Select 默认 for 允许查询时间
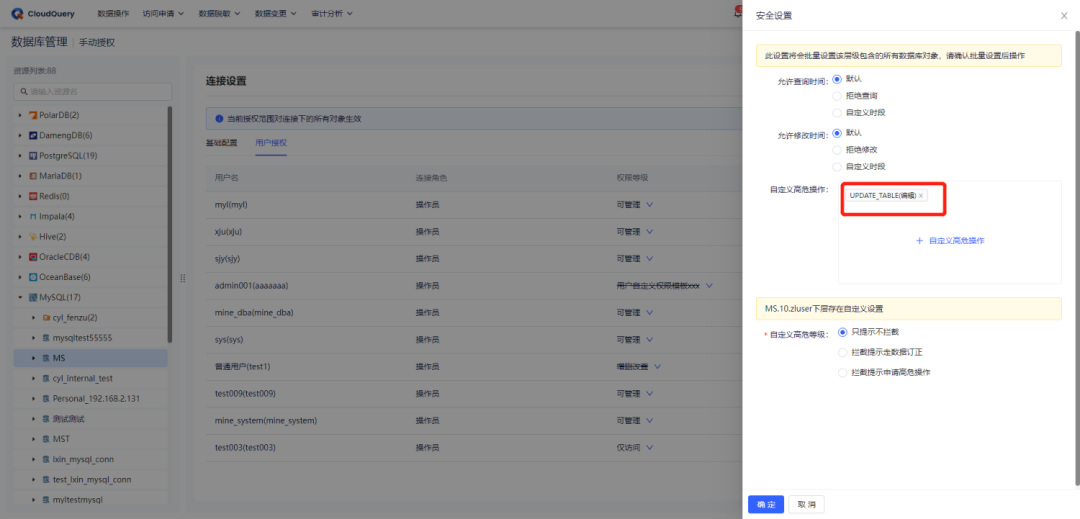The width and height of the screenshot is (1080, 519). [x=837, y=79]
